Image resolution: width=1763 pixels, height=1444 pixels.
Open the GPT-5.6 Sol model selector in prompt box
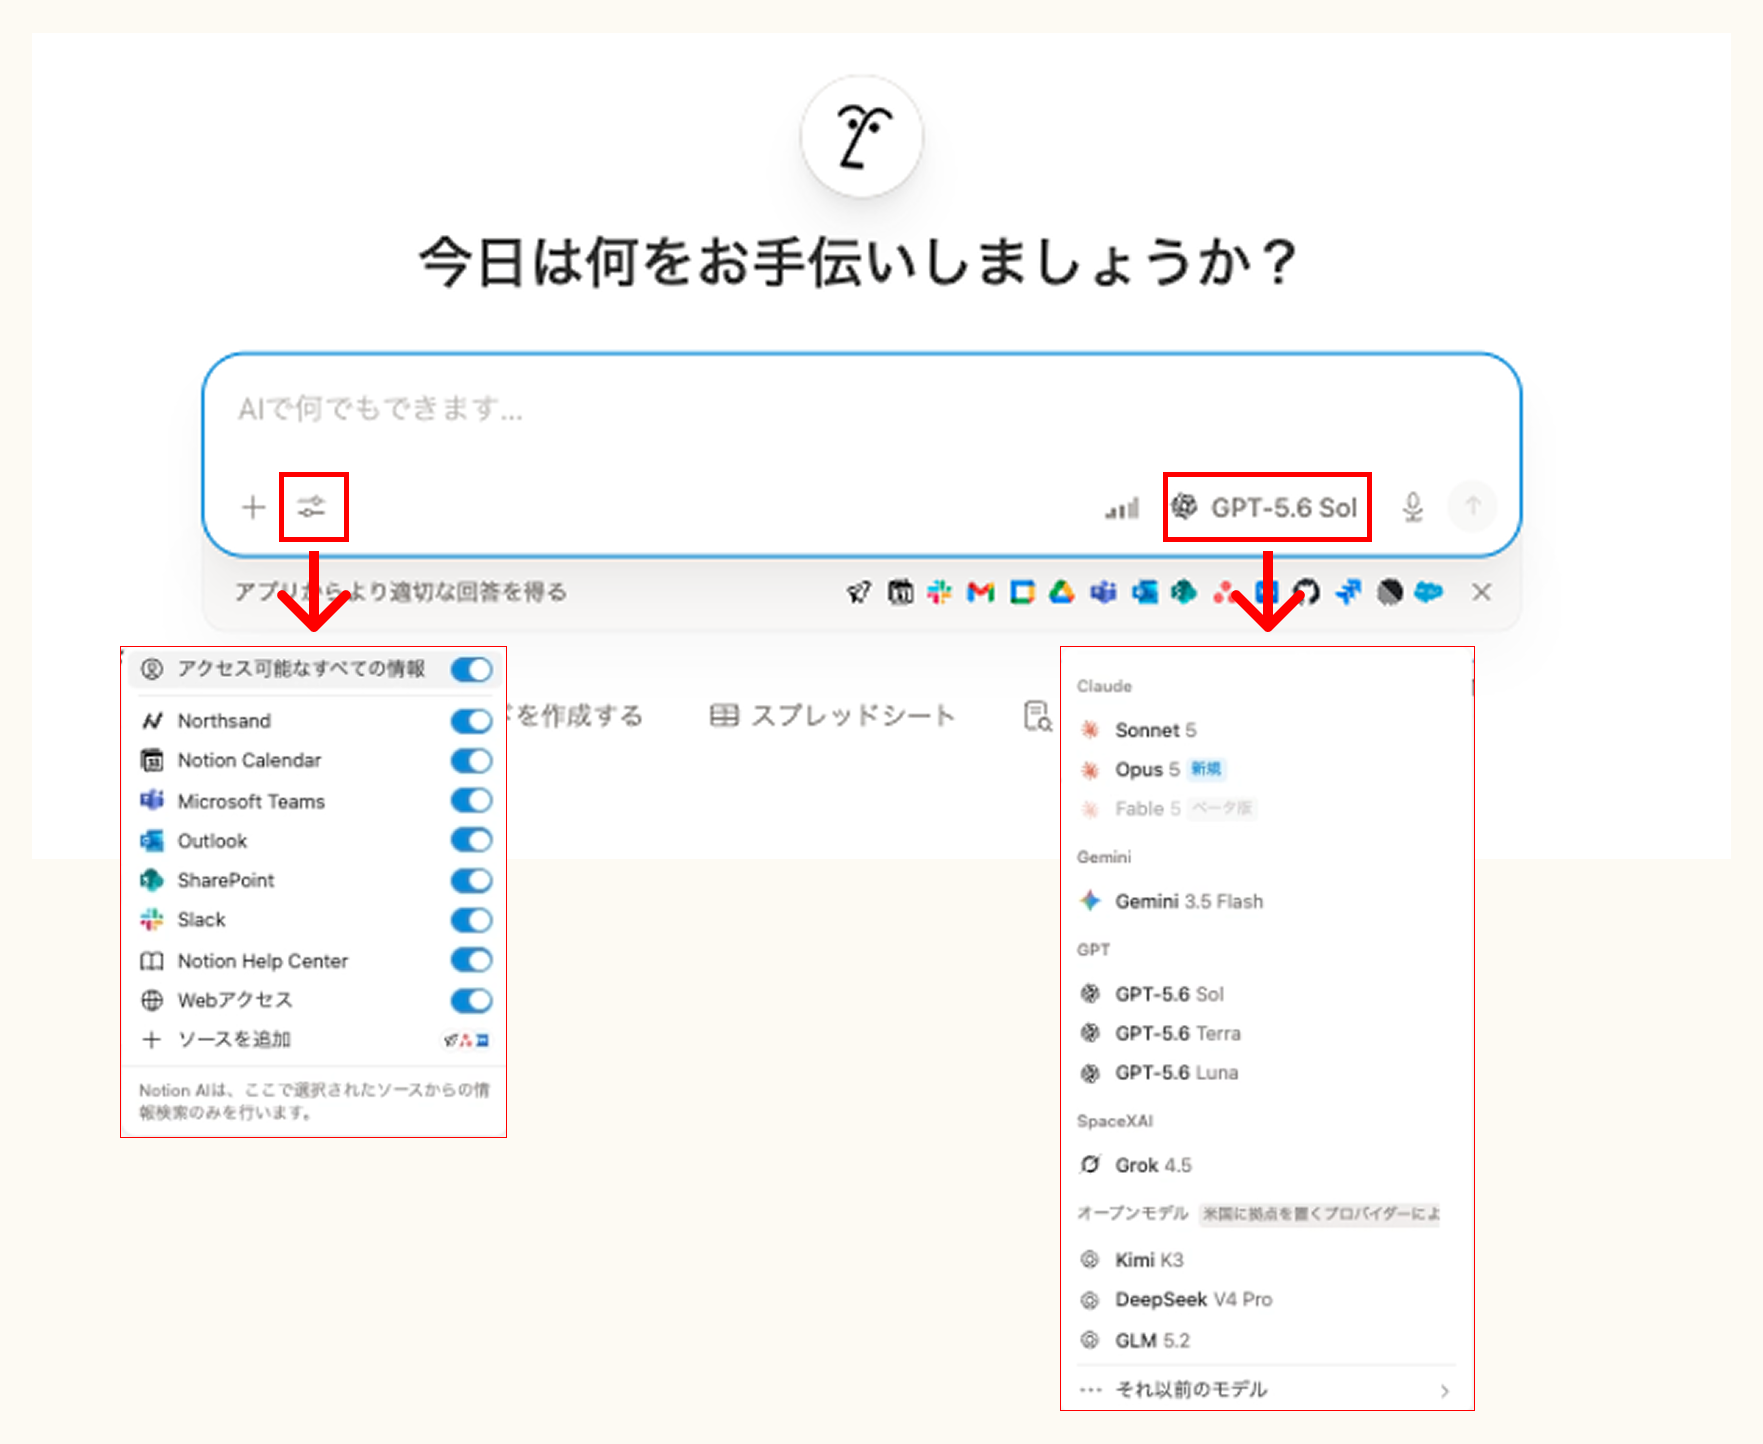coord(1266,507)
